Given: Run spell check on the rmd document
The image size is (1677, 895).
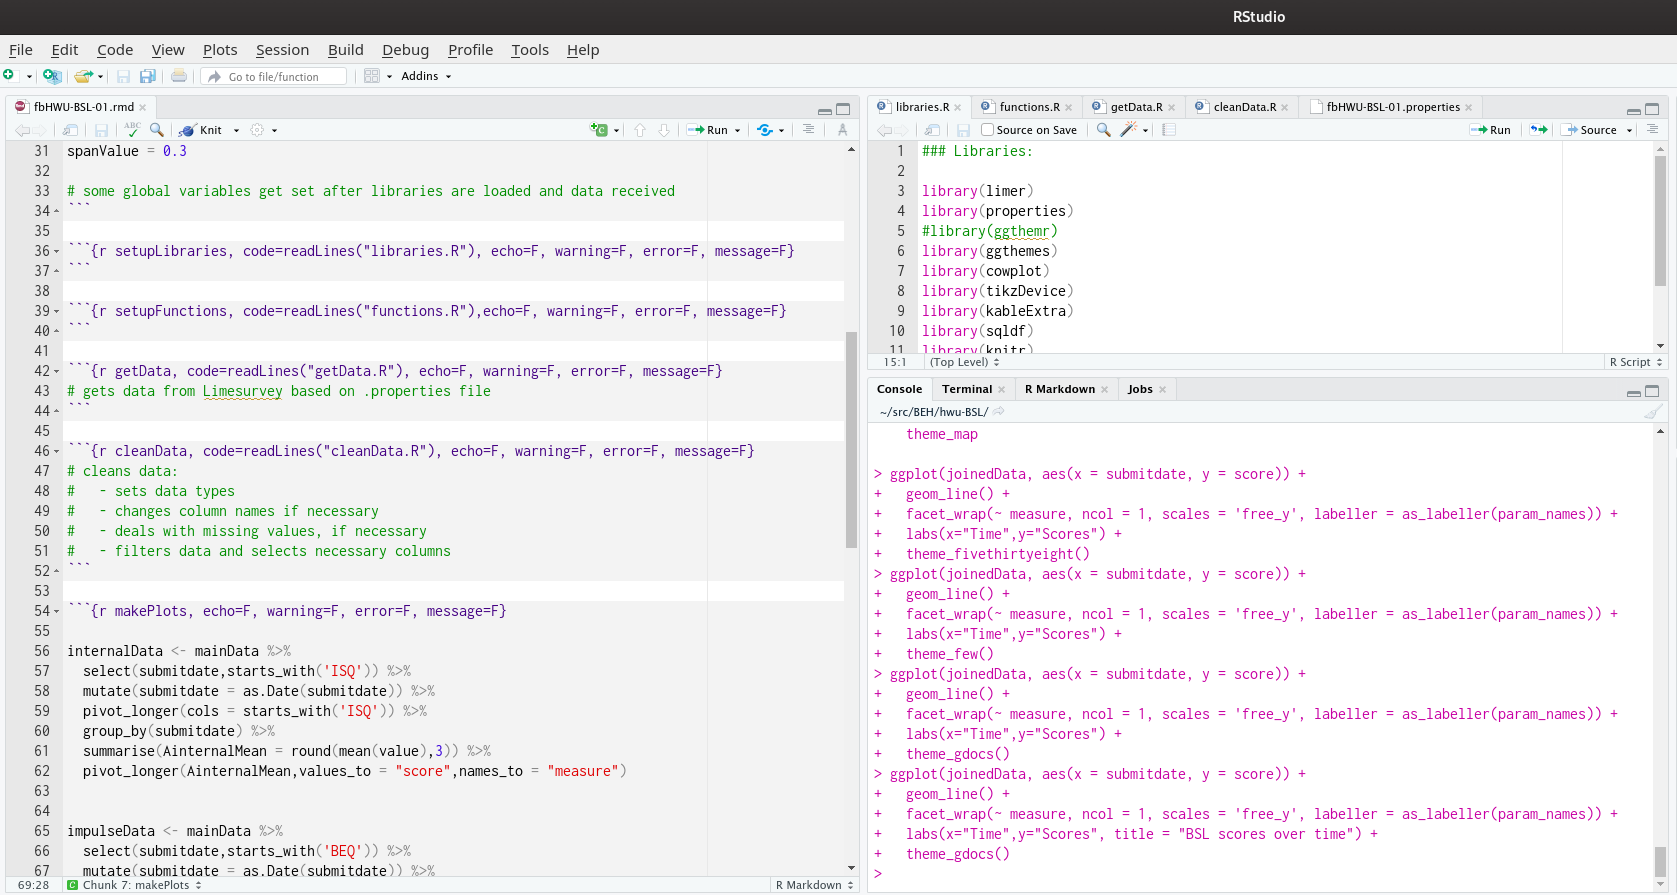Looking at the screenshot, I should [x=132, y=130].
